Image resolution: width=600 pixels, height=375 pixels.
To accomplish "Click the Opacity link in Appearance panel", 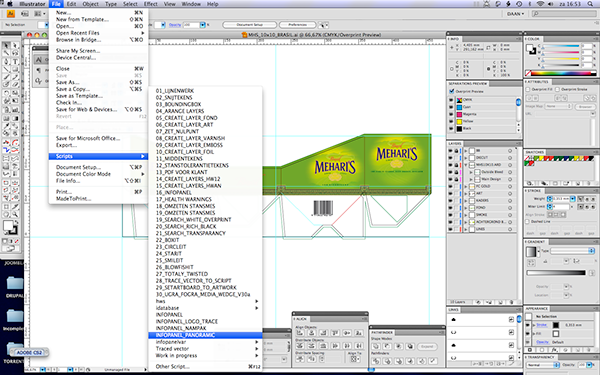I will tap(542, 342).
